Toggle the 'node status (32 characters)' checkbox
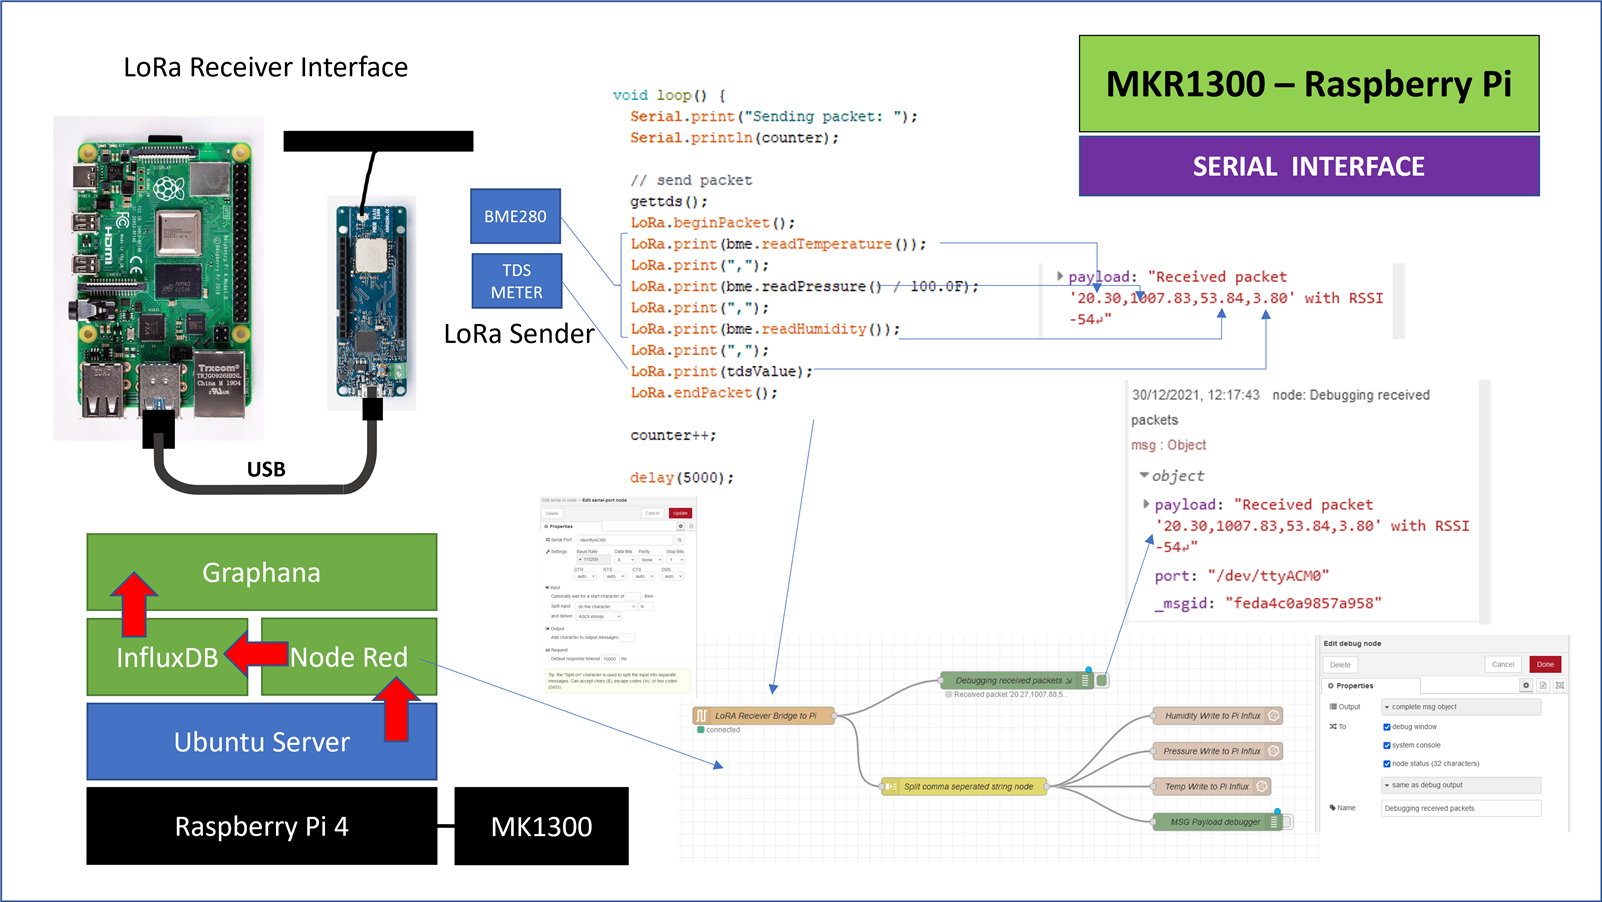 1387,764
